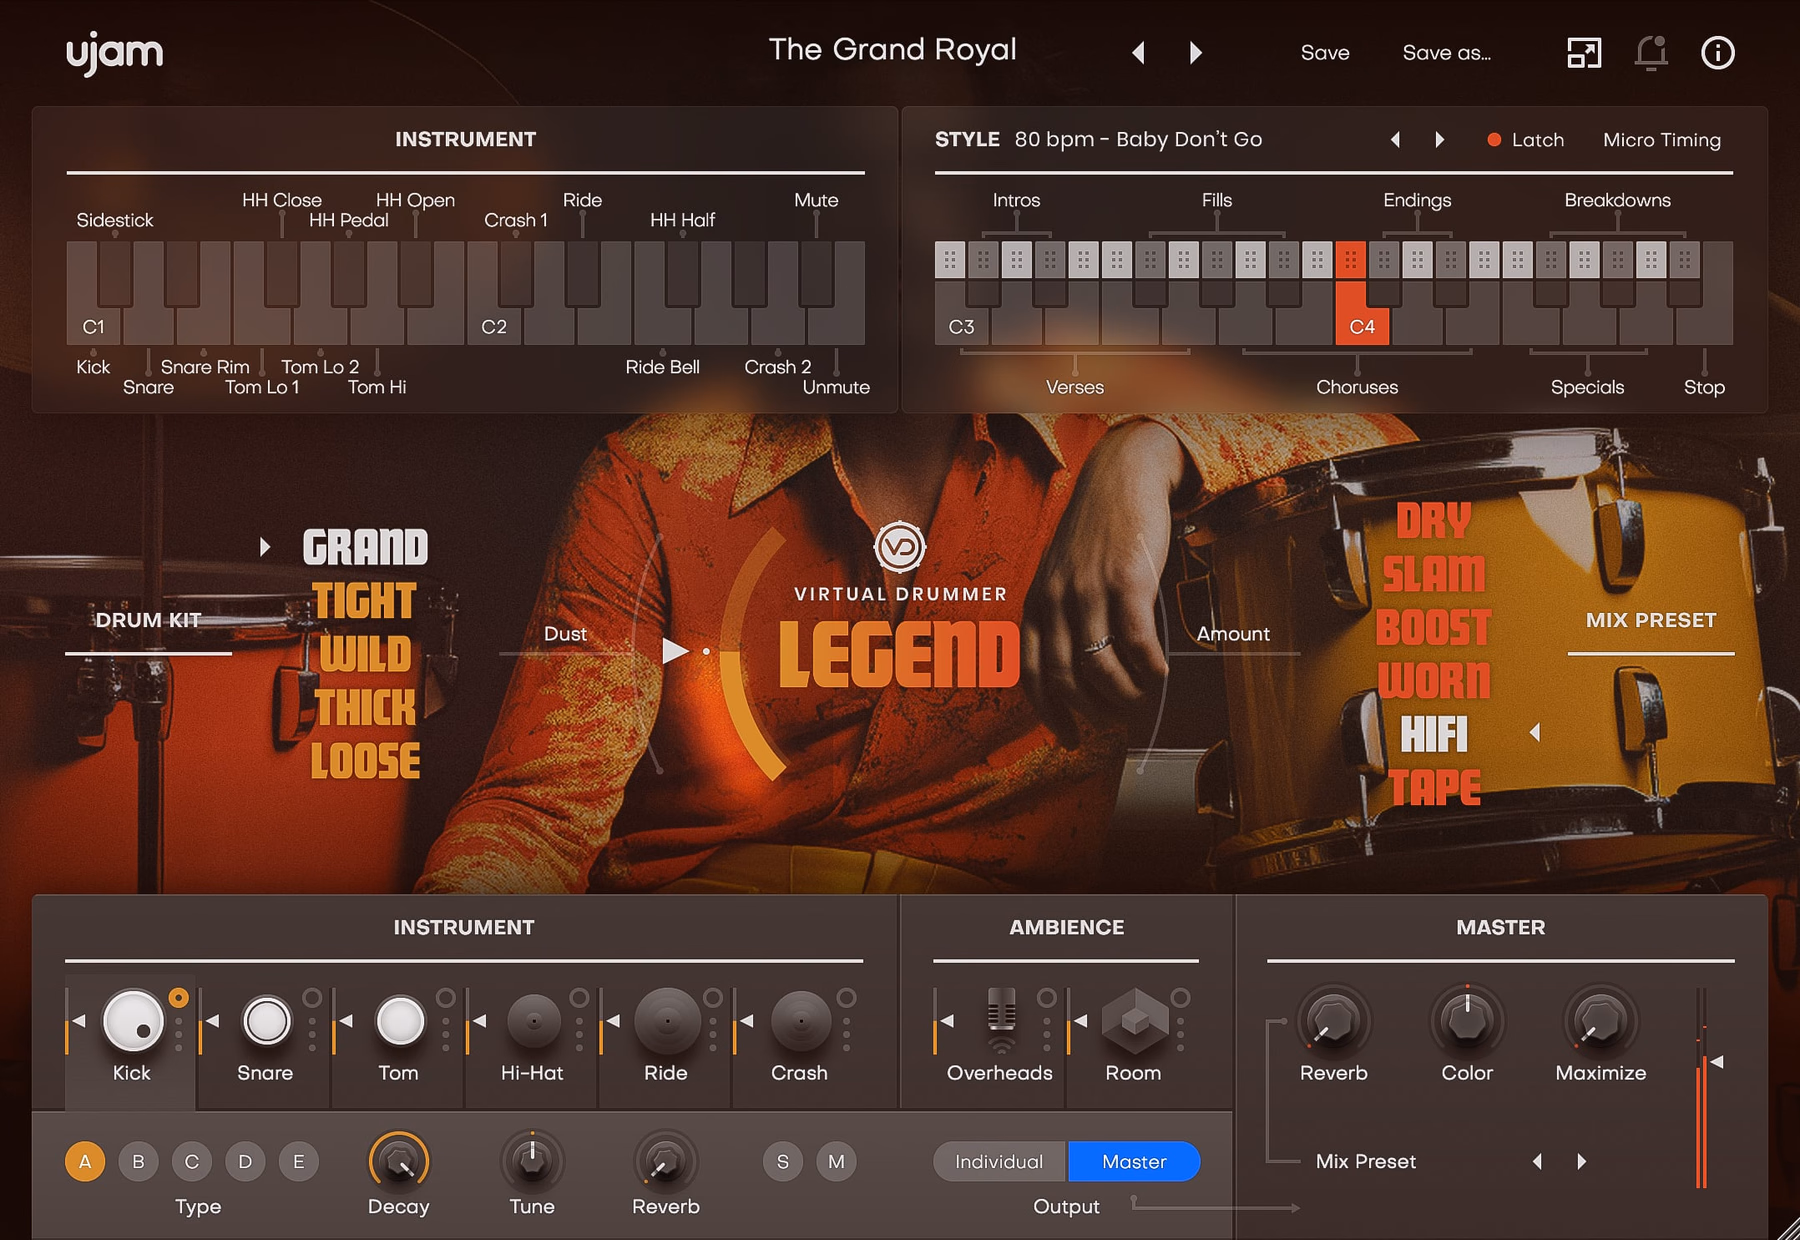
Task: Adjust the Decay knob
Action: pos(399,1162)
